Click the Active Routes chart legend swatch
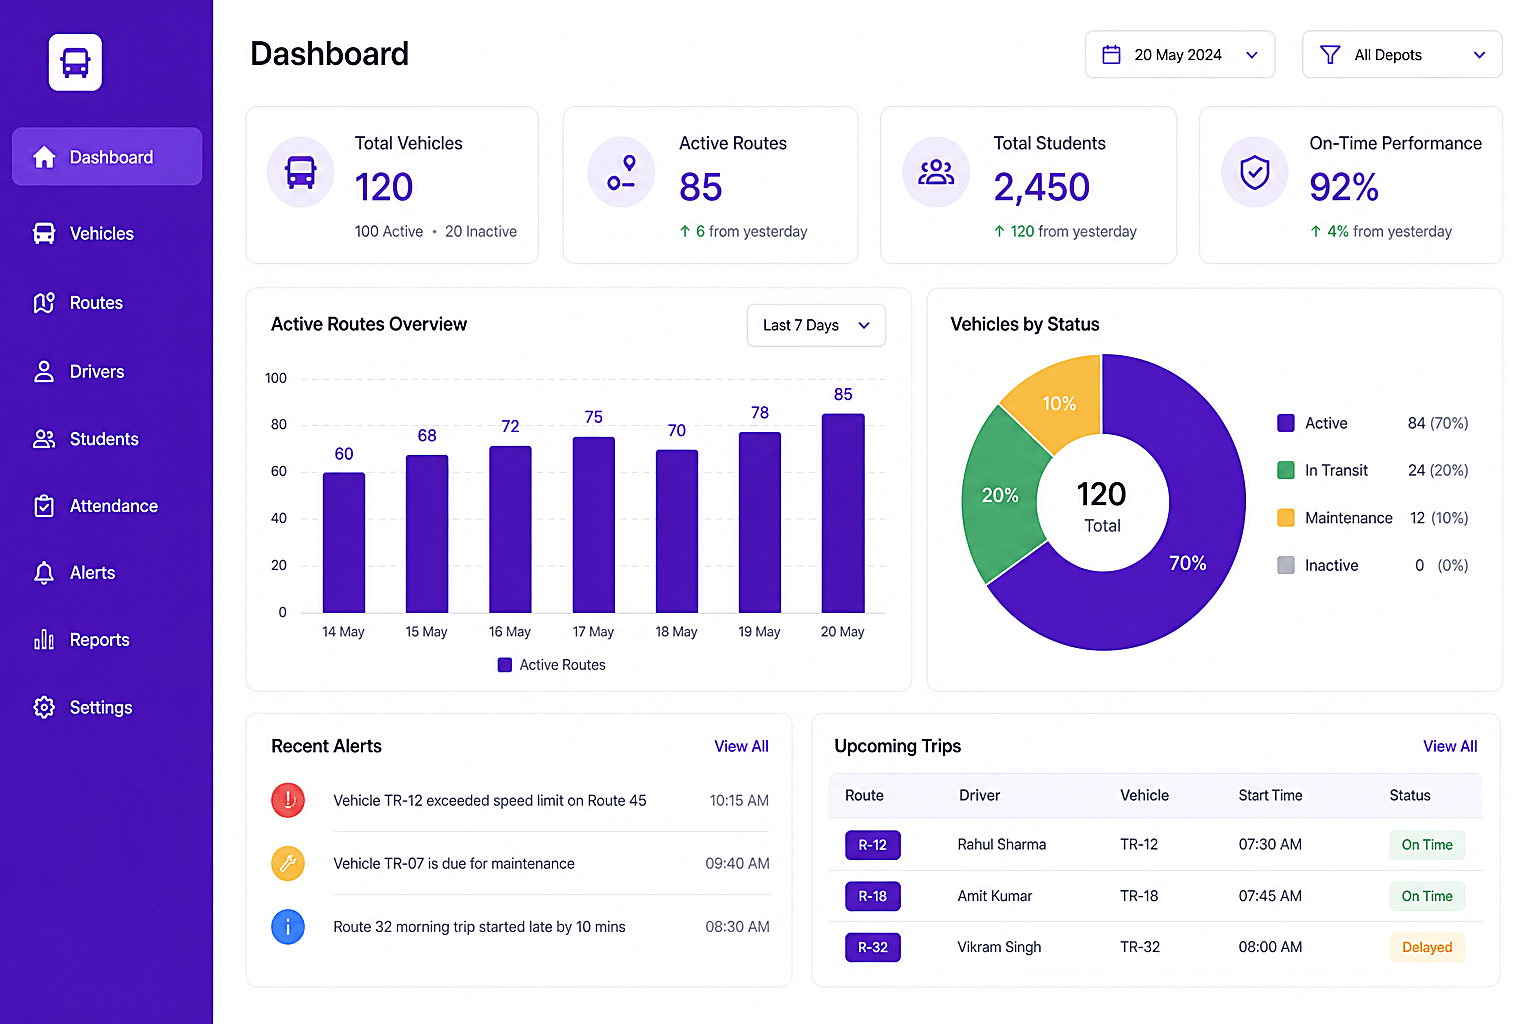1536x1024 pixels. point(505,665)
